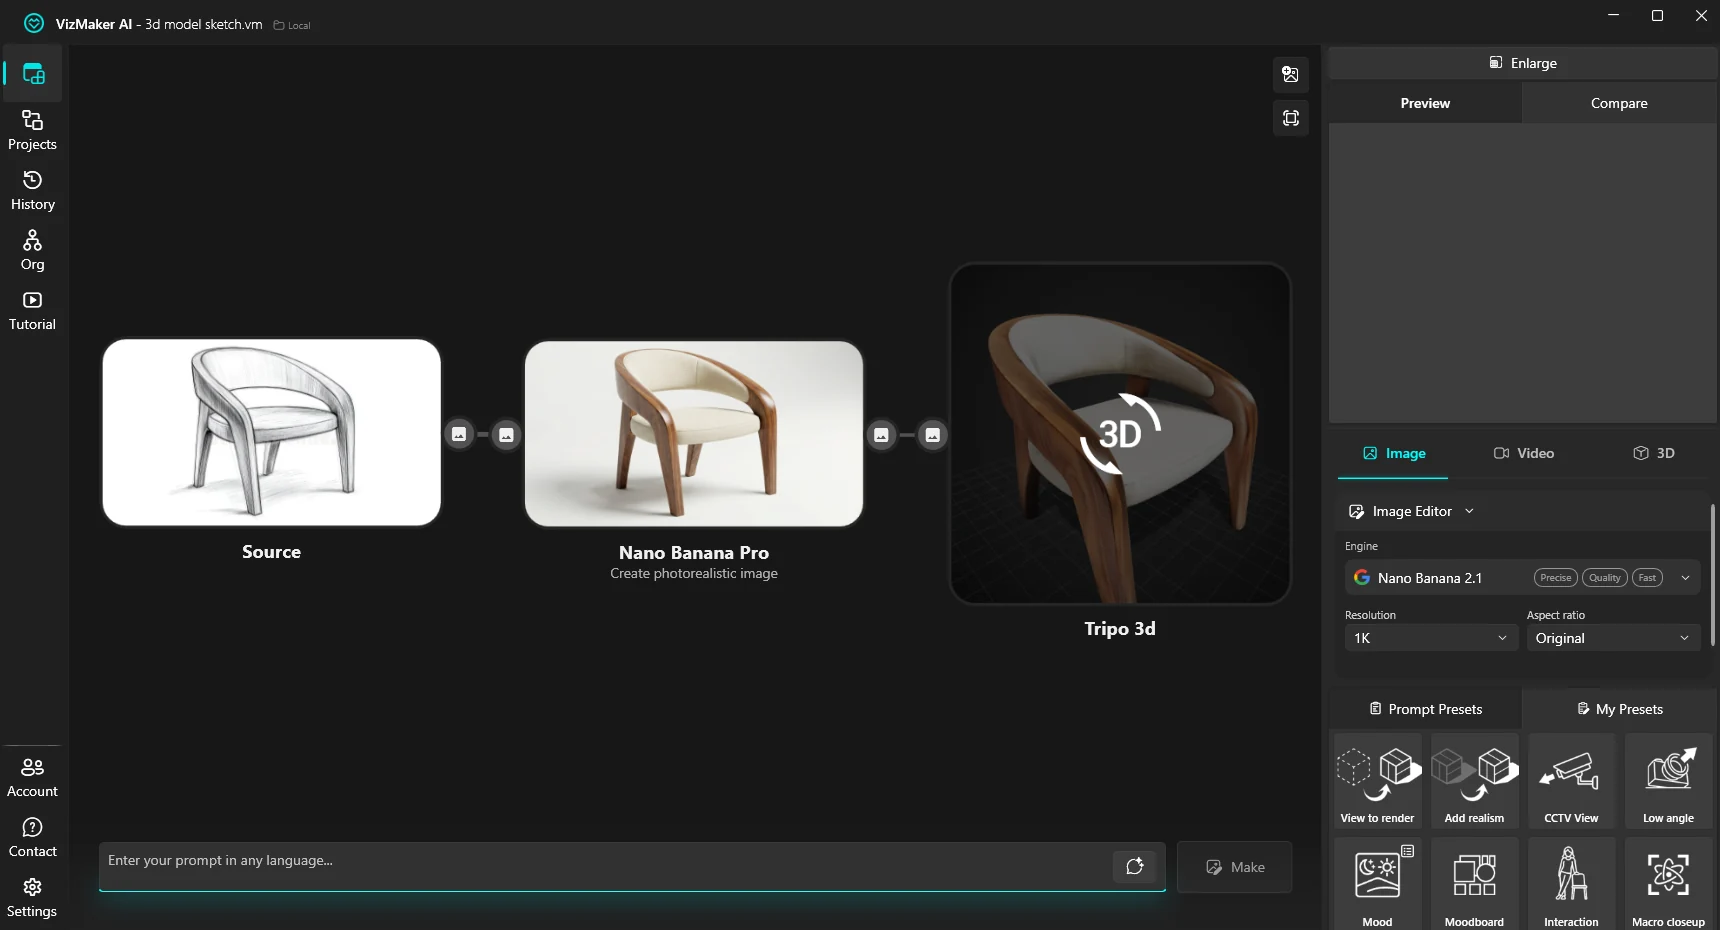Click the Make button

[1235, 867]
